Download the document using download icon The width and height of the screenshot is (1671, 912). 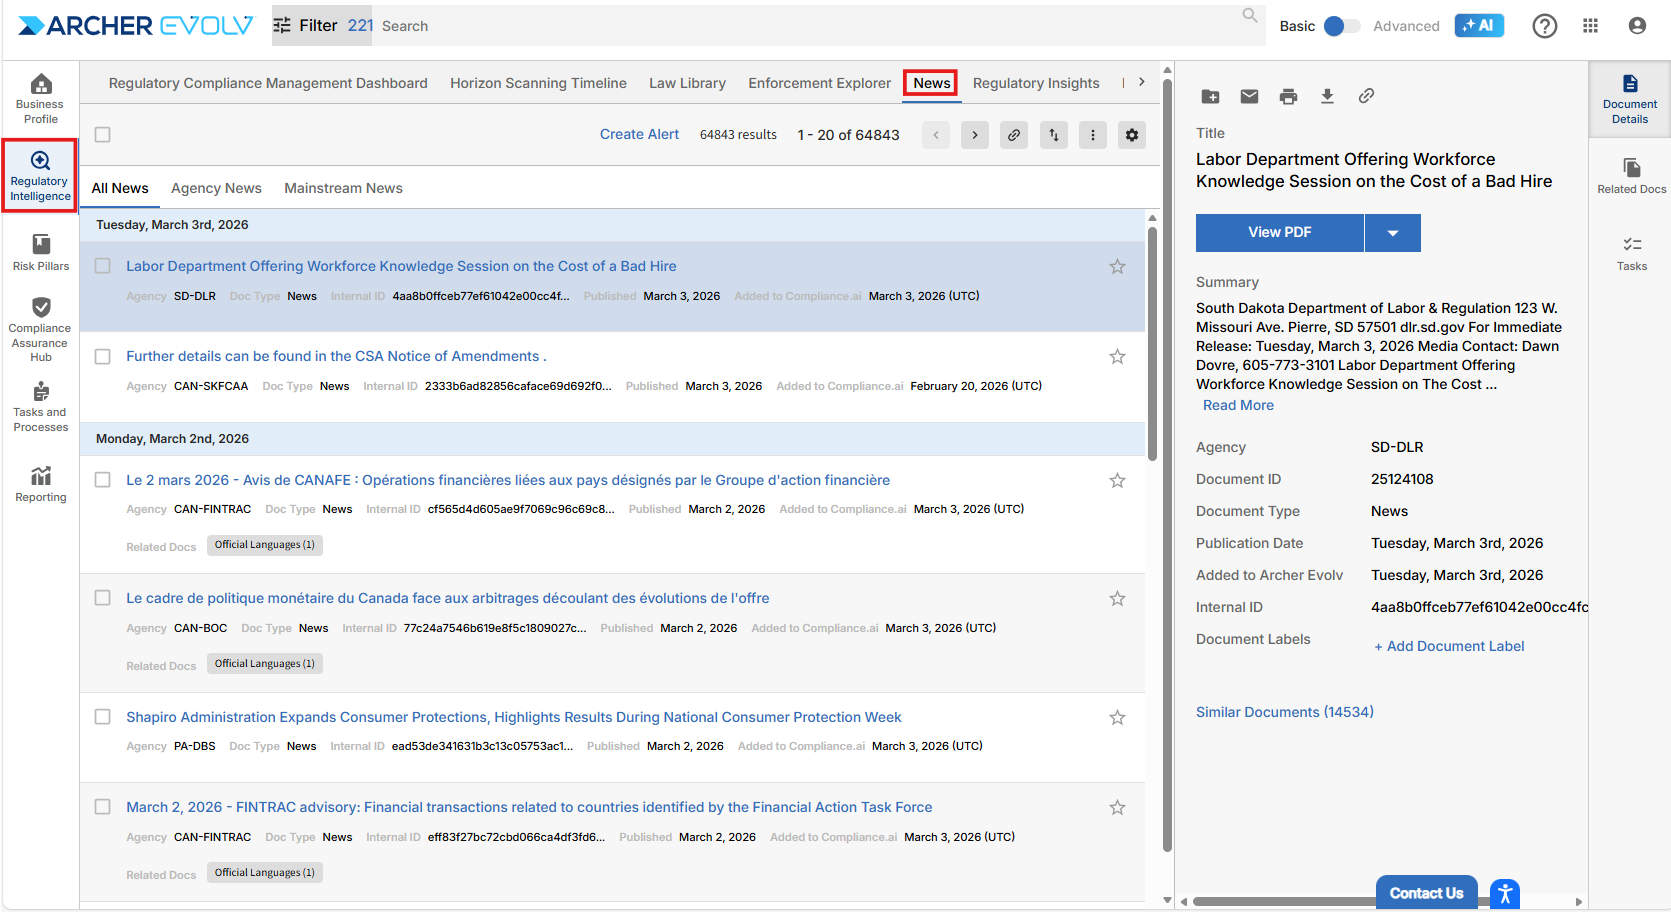pyautogui.click(x=1327, y=96)
